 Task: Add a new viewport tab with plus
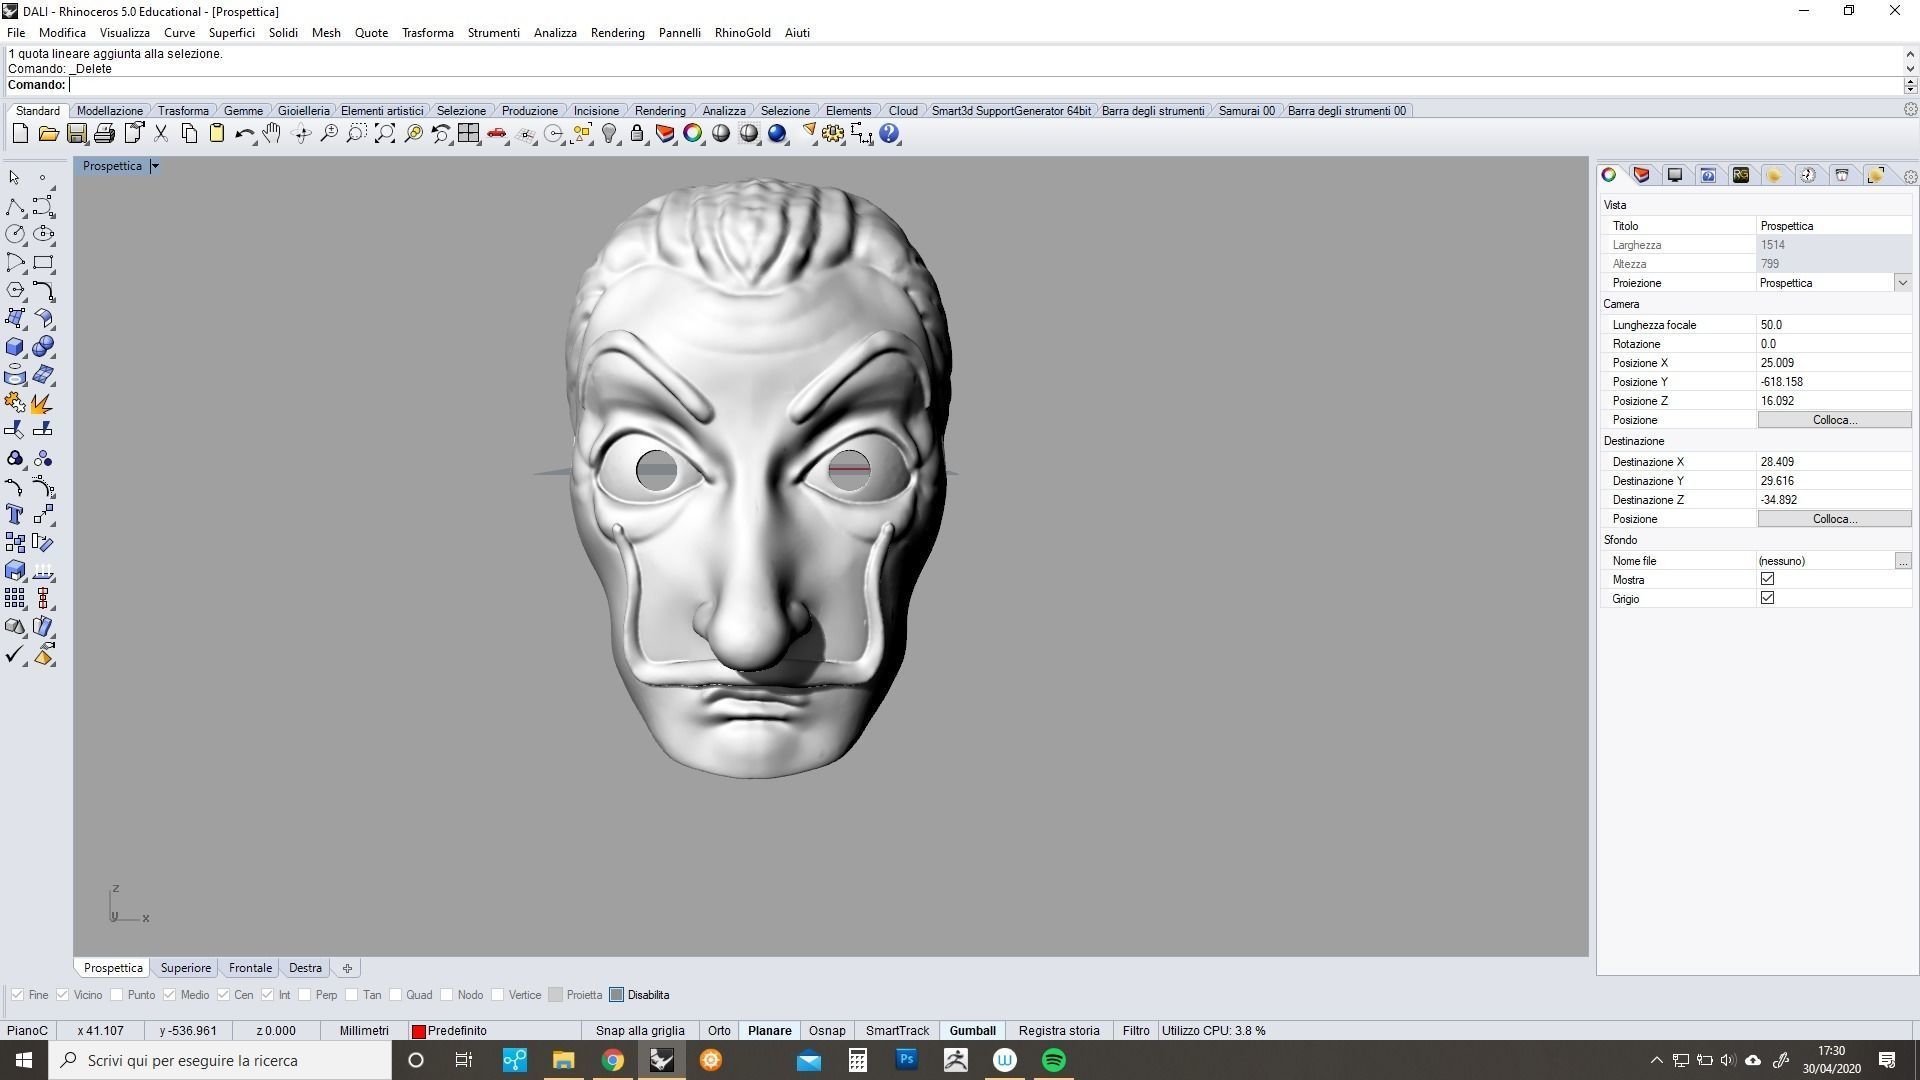tap(347, 968)
